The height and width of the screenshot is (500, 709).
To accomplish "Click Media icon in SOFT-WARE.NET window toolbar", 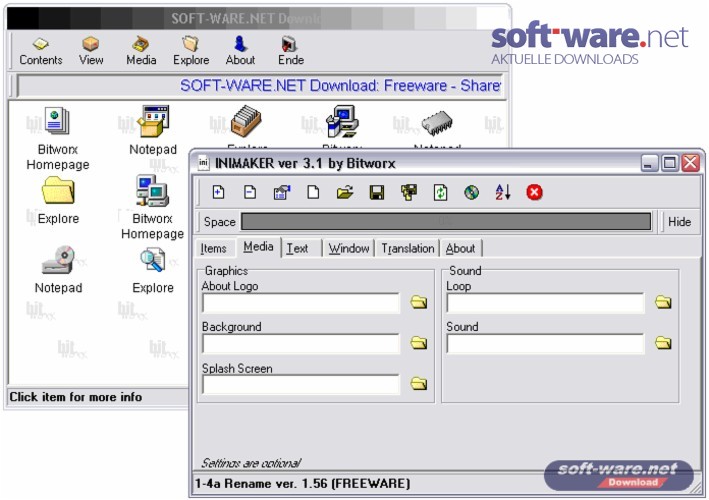I will (x=141, y=51).
